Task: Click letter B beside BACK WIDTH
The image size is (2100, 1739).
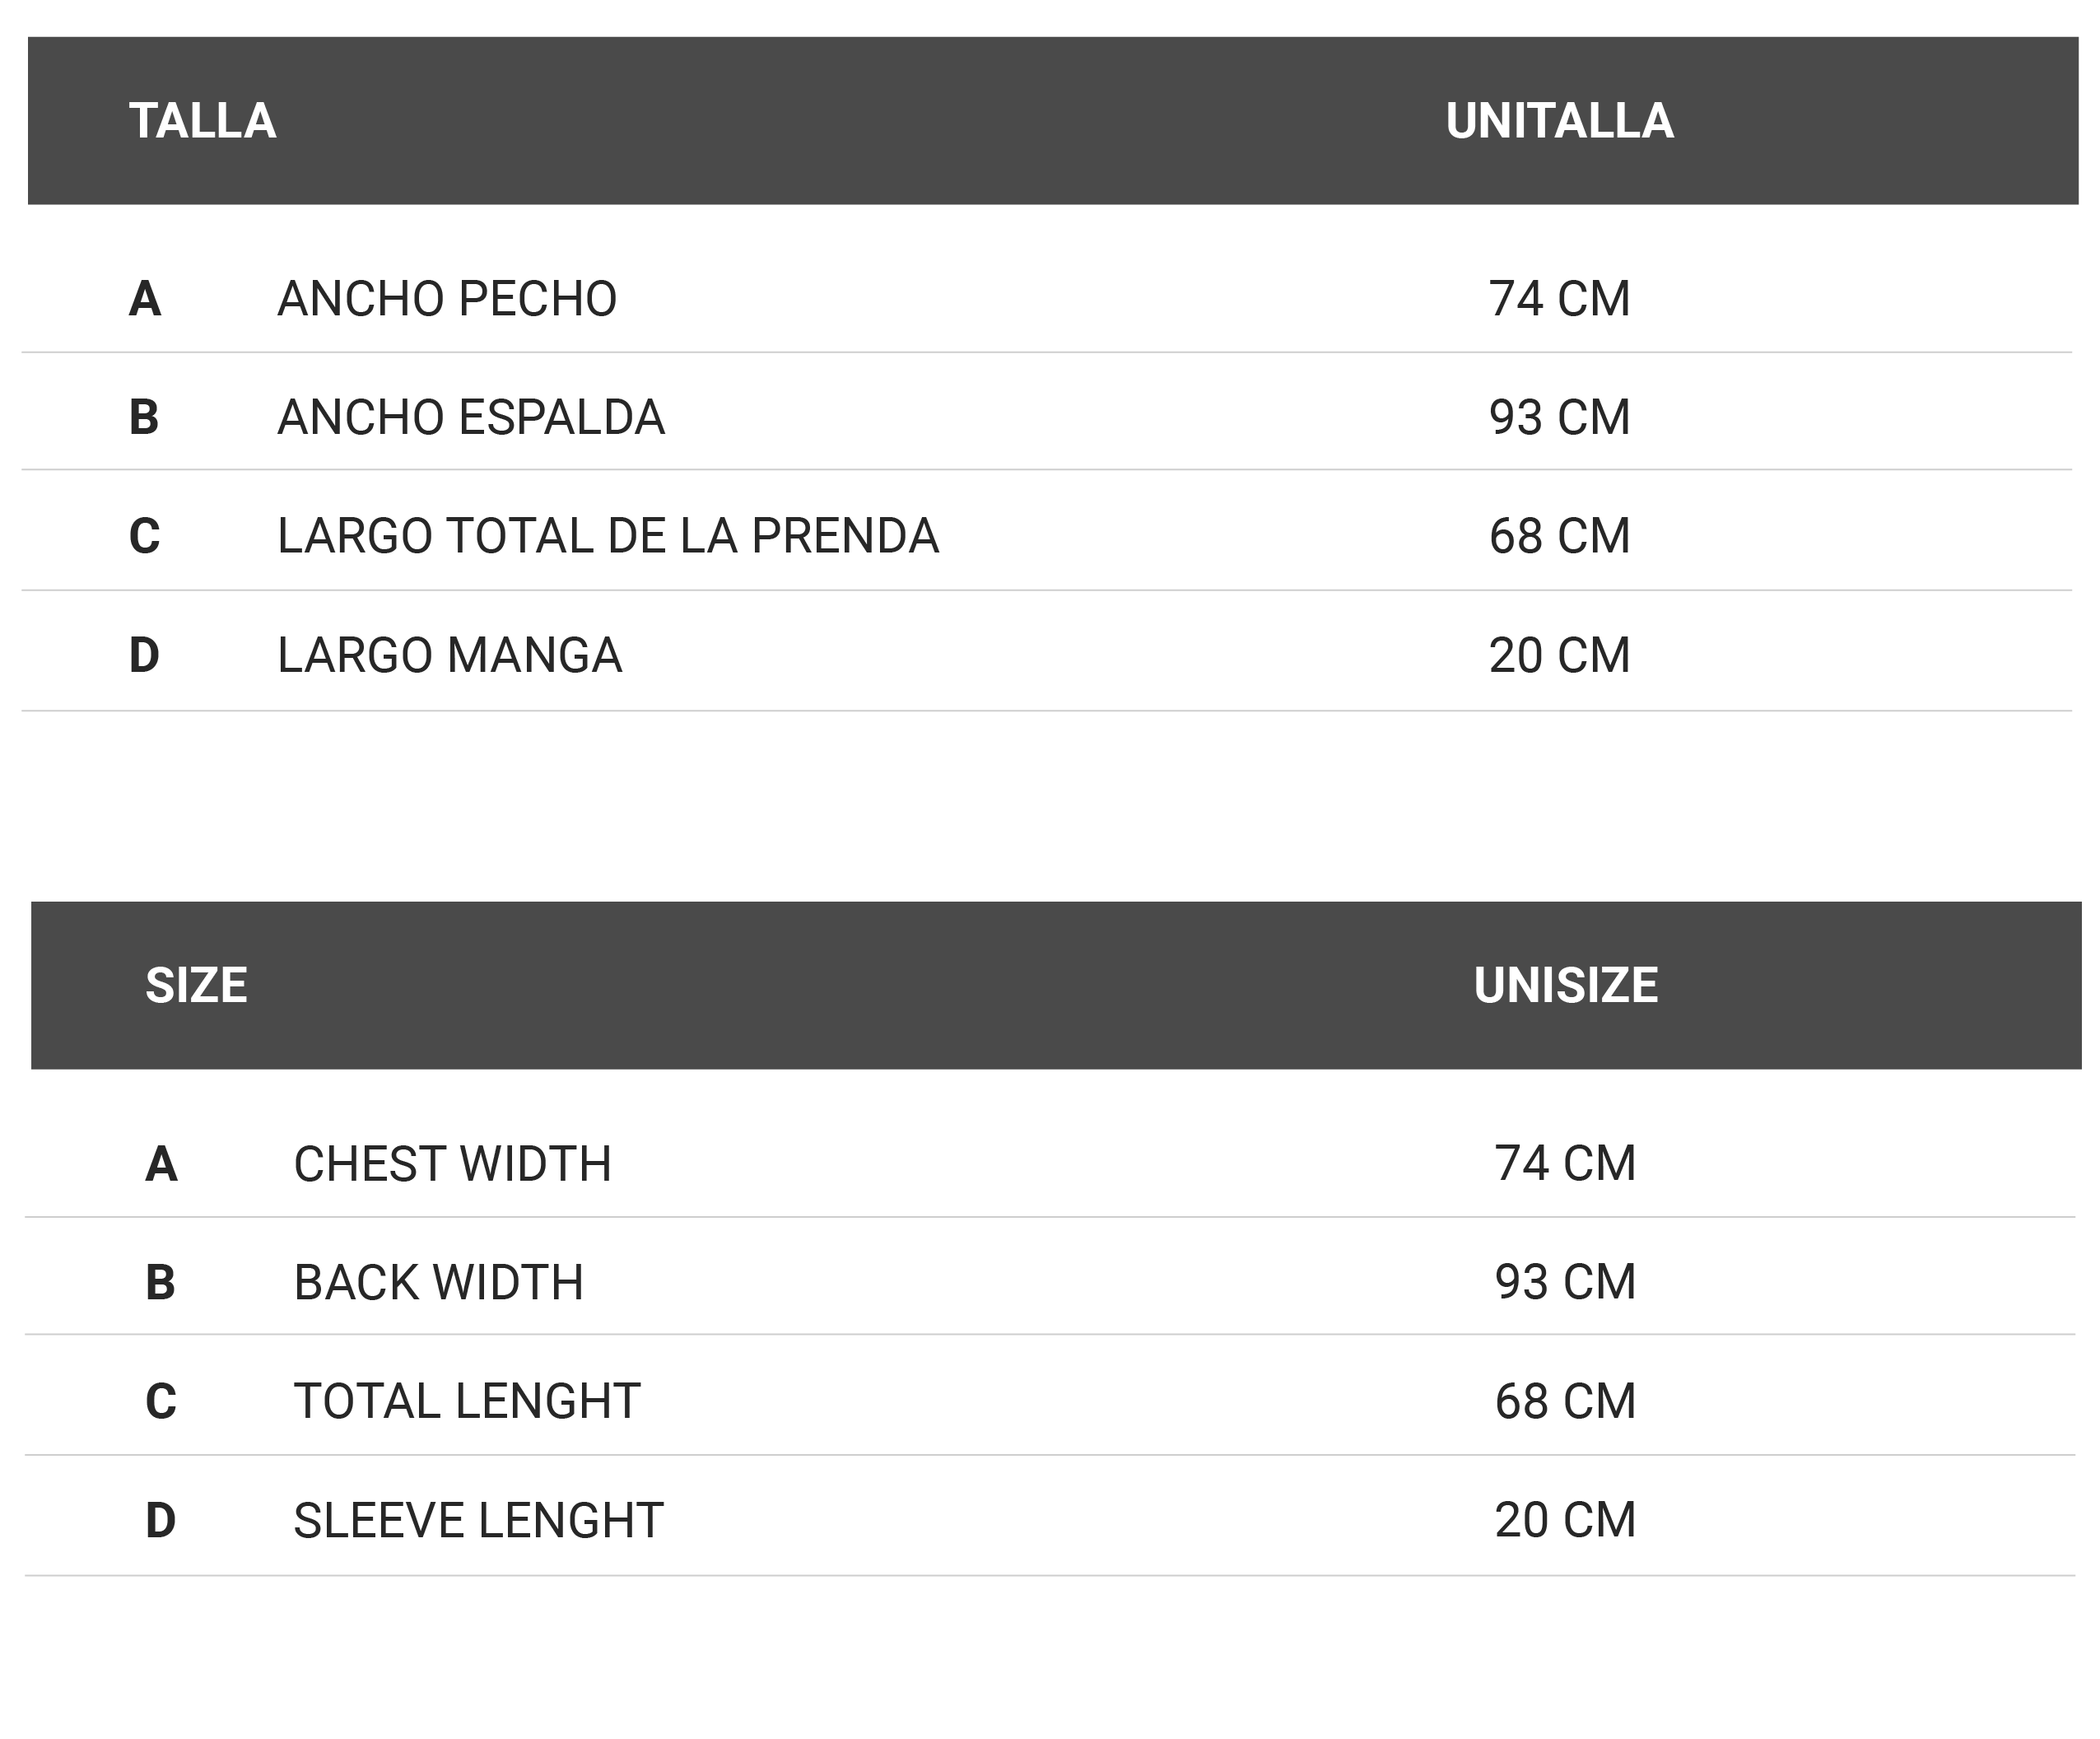Action: pyautogui.click(x=160, y=1282)
